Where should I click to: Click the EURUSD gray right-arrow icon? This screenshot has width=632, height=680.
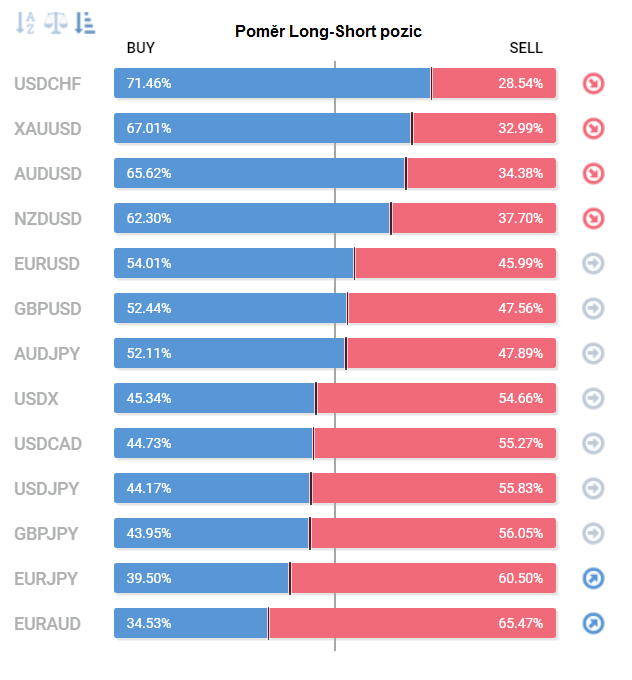(594, 264)
